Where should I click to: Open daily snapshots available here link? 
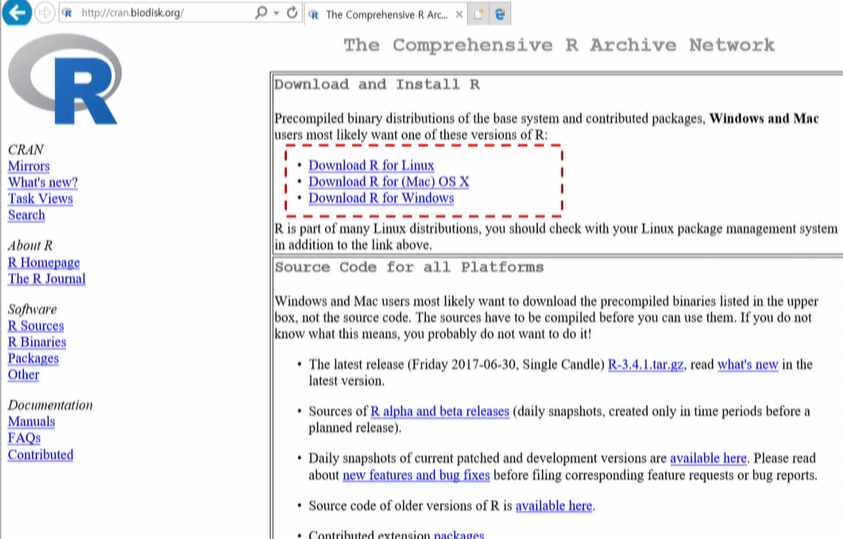click(x=708, y=458)
